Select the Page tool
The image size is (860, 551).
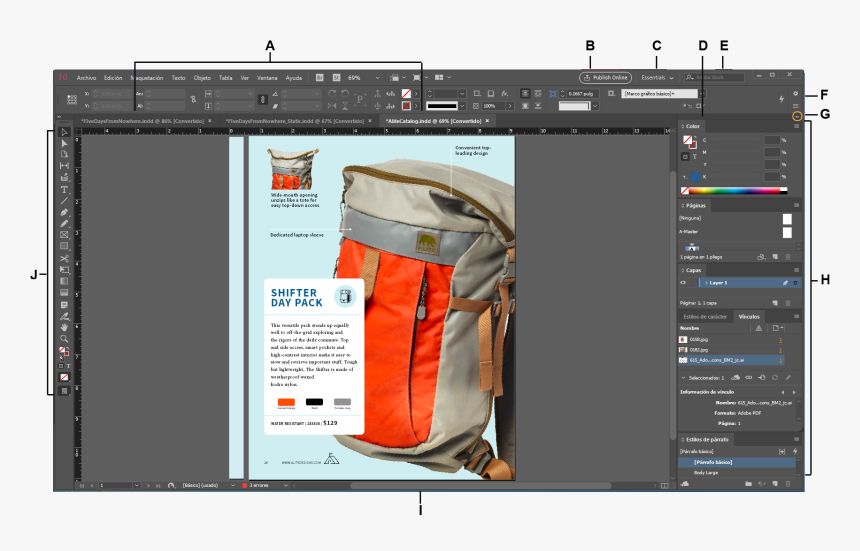click(x=64, y=155)
